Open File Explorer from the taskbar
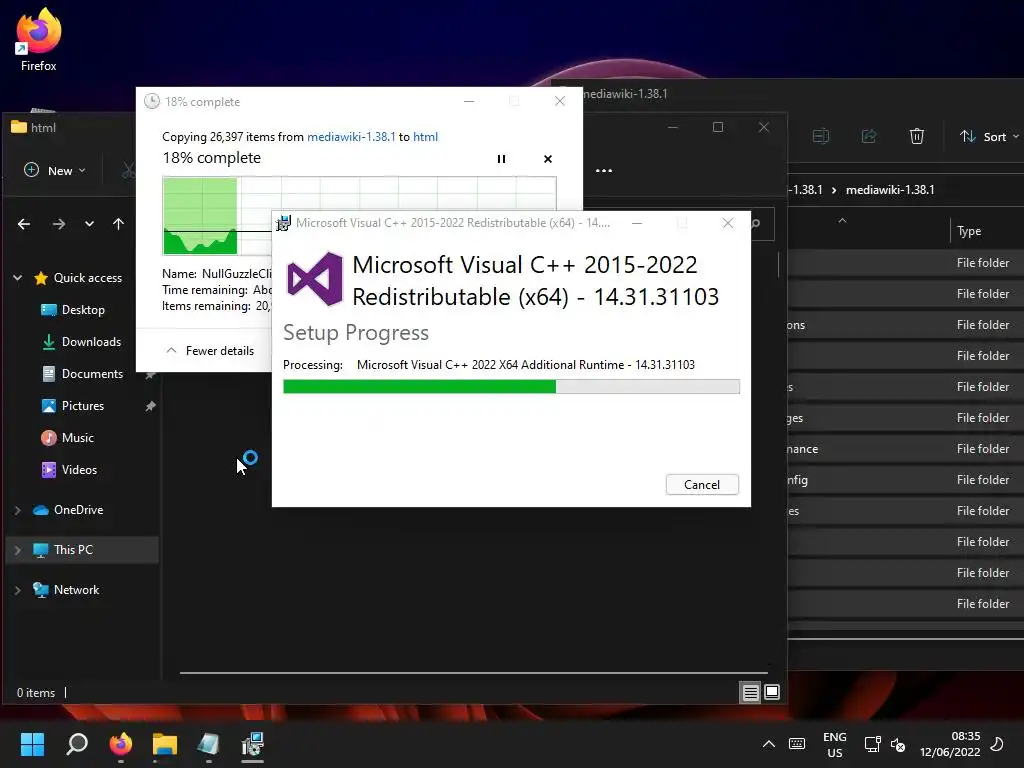 point(165,744)
